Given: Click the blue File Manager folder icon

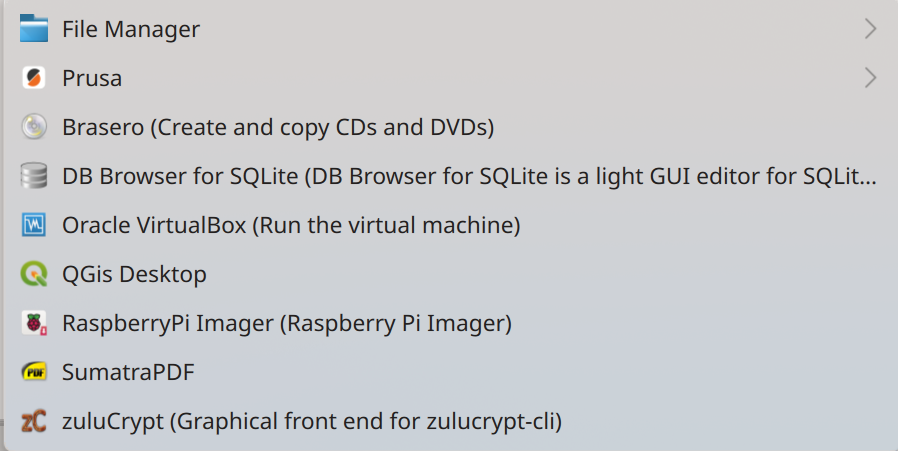Looking at the screenshot, I should coord(34,29).
